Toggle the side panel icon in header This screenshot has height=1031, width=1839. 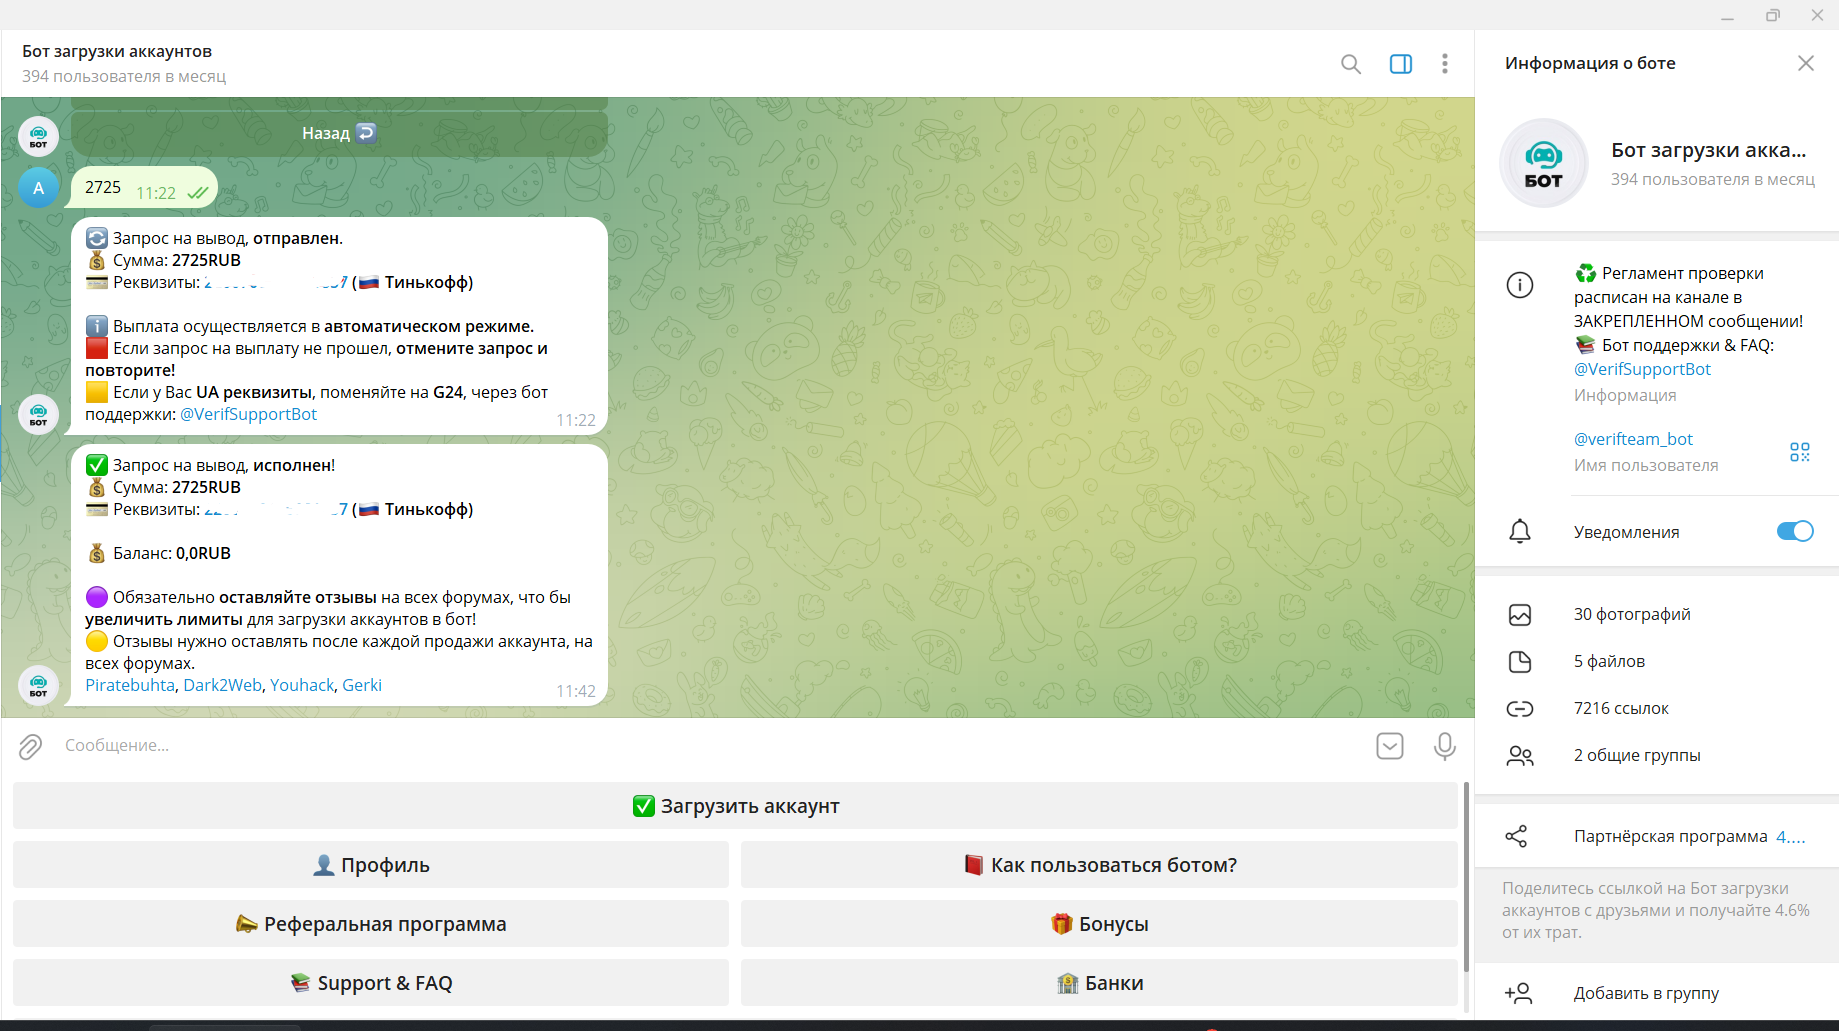1400,64
